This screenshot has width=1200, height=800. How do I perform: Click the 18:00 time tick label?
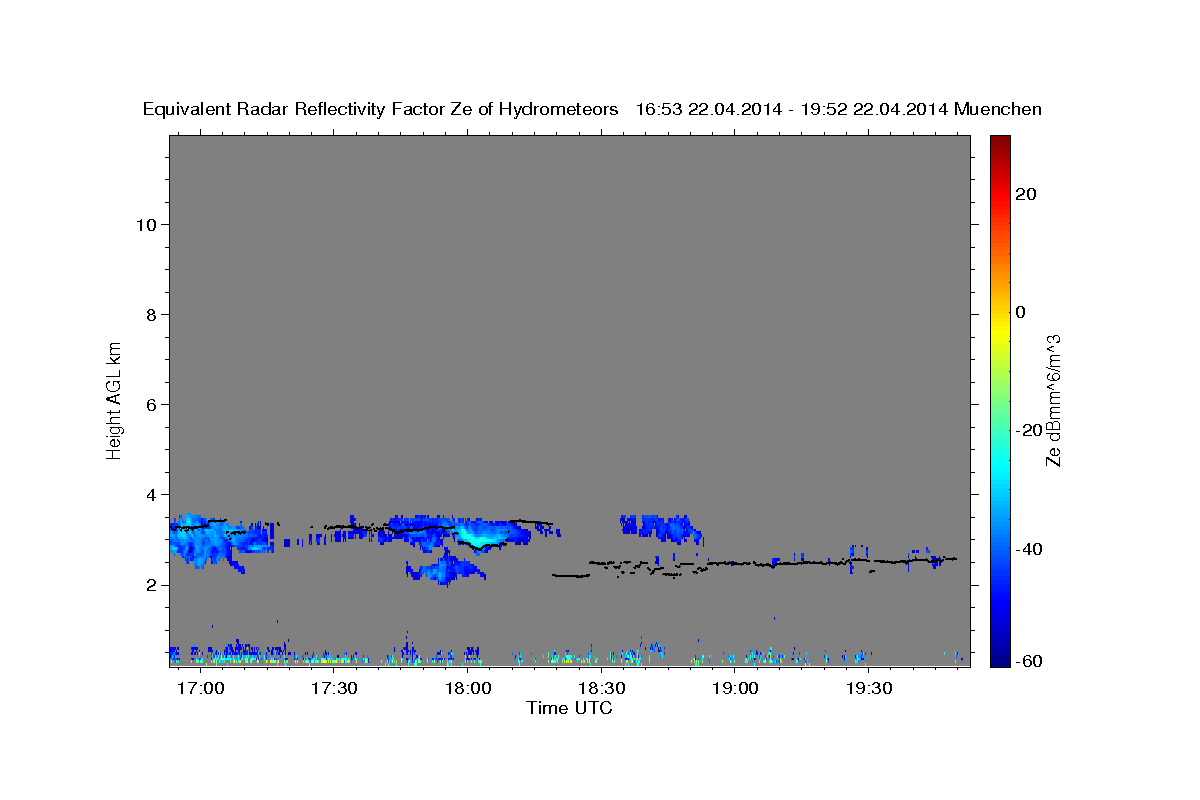pos(468,689)
